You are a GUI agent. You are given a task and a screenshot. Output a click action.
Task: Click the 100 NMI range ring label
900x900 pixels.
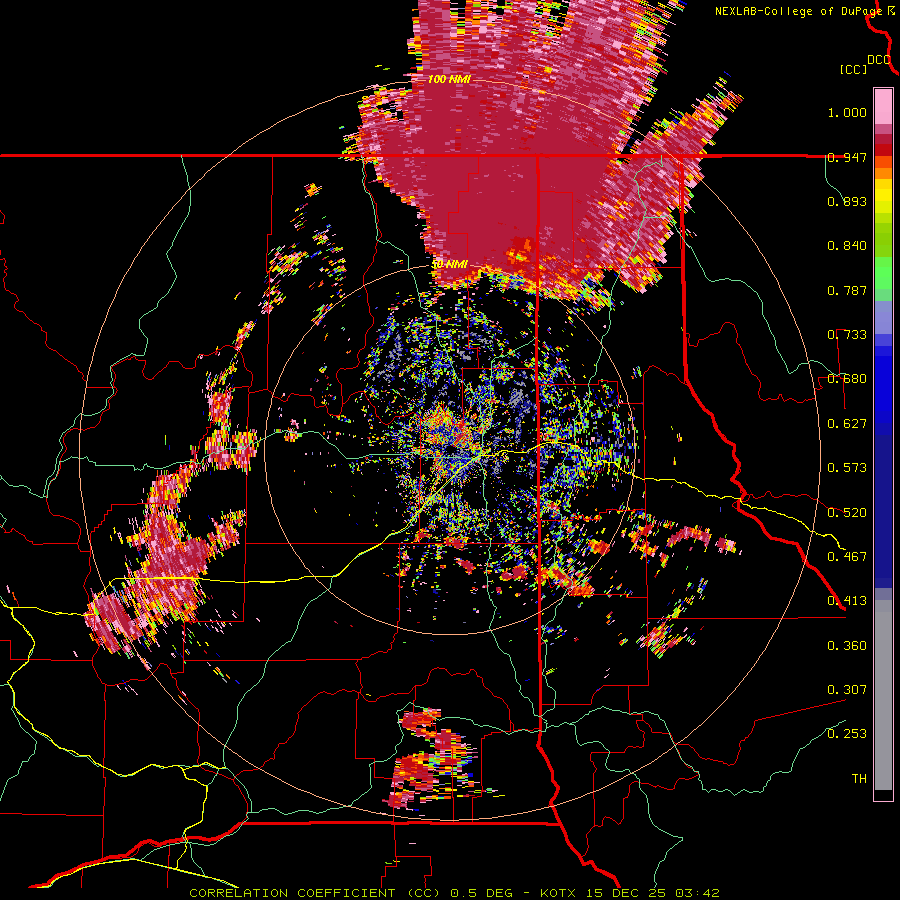(449, 79)
